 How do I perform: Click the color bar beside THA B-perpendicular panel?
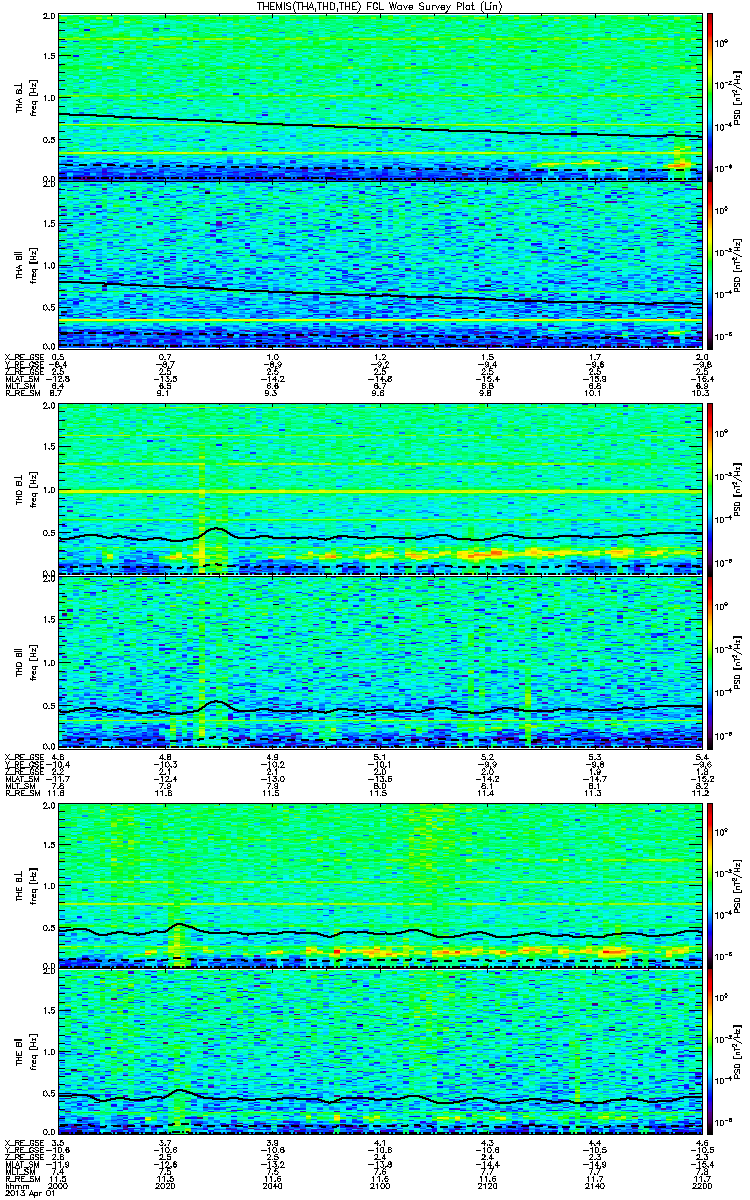coord(711,98)
